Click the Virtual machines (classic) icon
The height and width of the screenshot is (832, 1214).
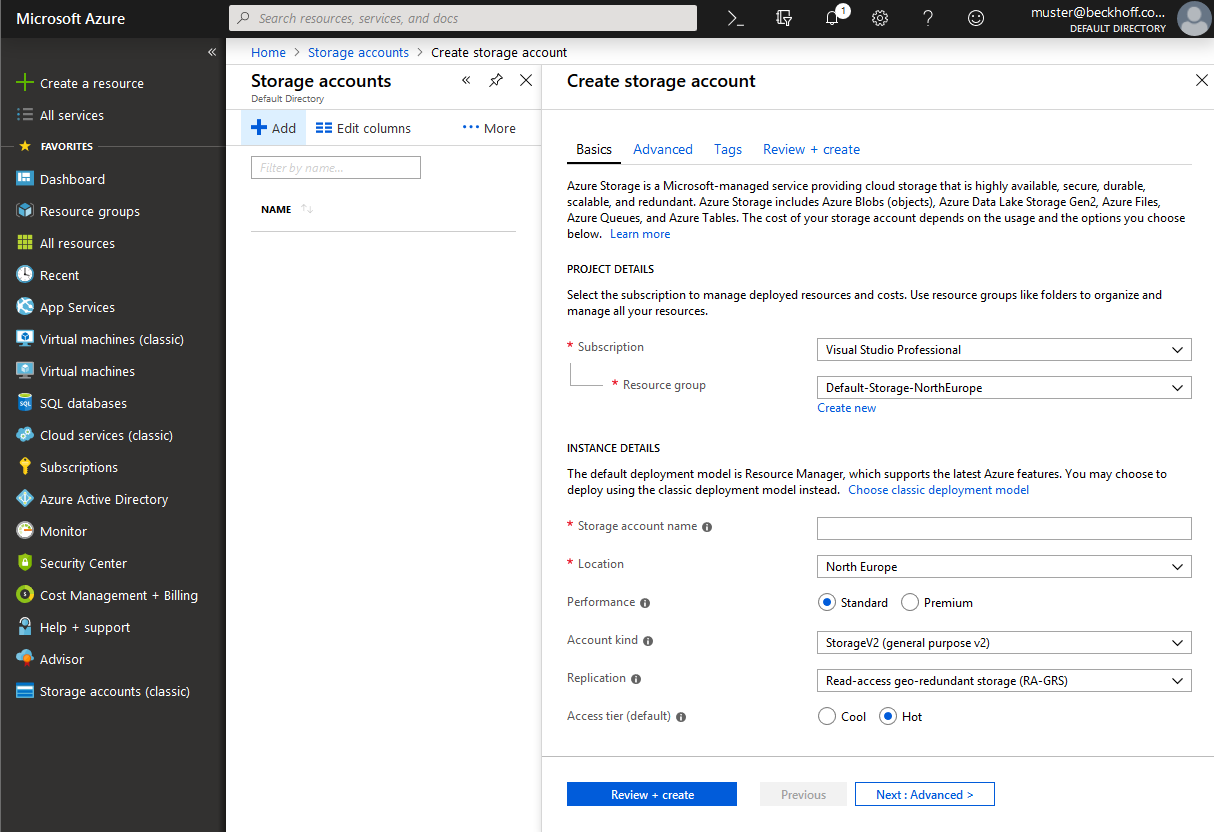click(25, 339)
